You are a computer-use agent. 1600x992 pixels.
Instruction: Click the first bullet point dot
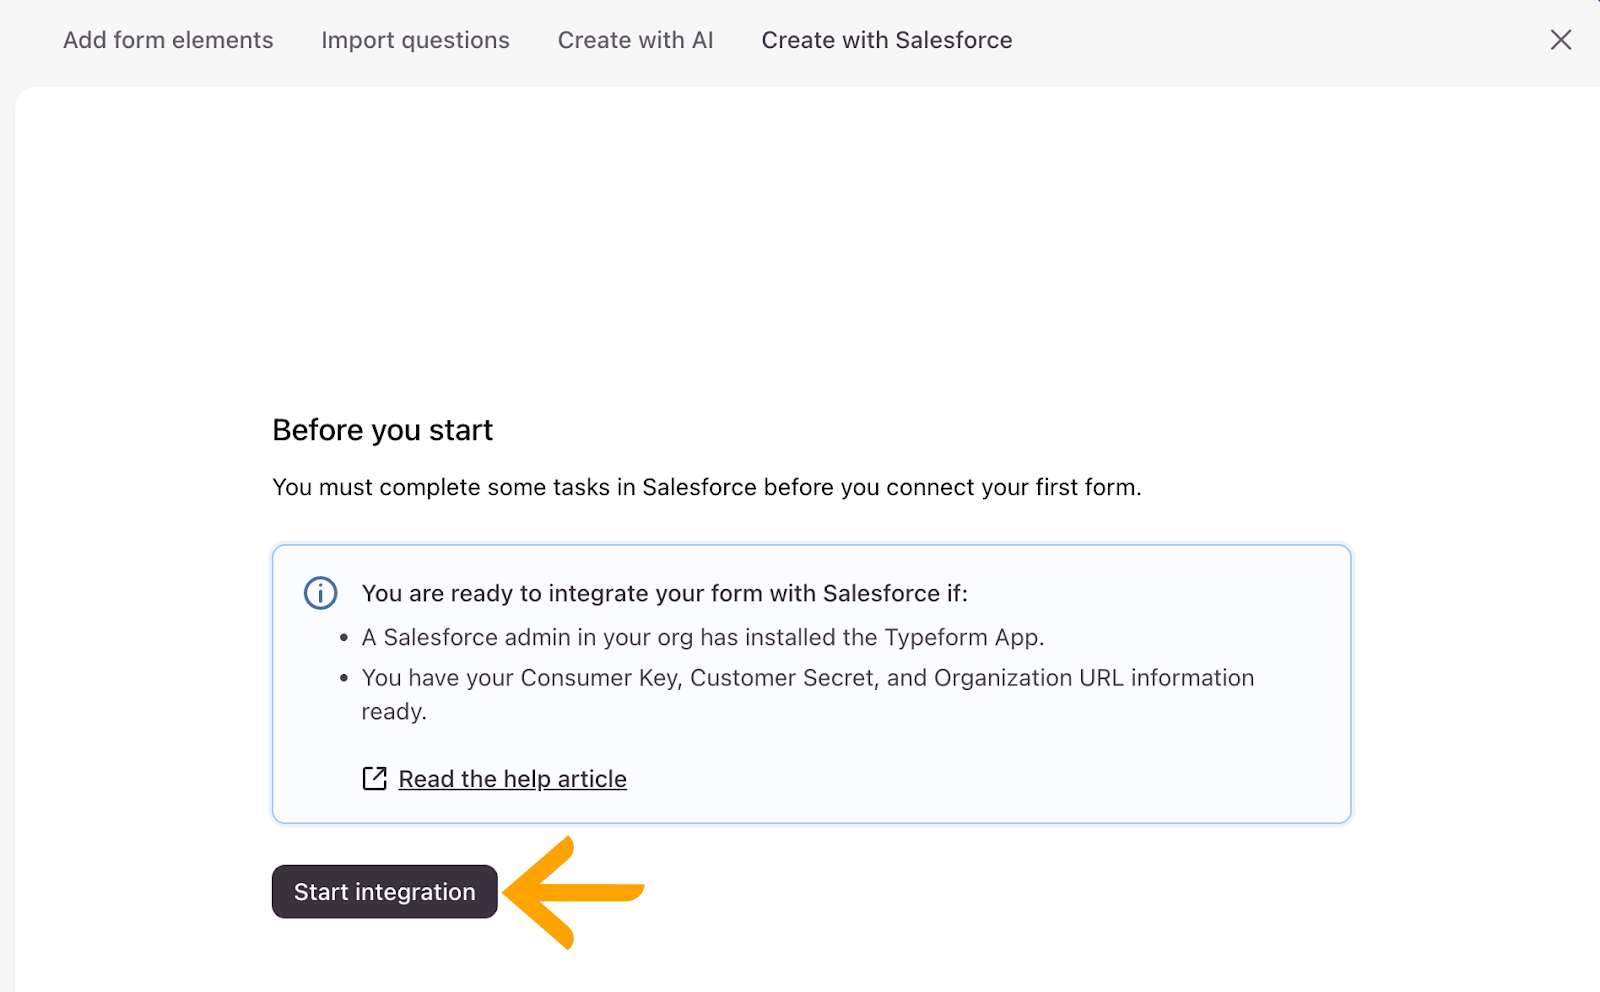coord(344,638)
